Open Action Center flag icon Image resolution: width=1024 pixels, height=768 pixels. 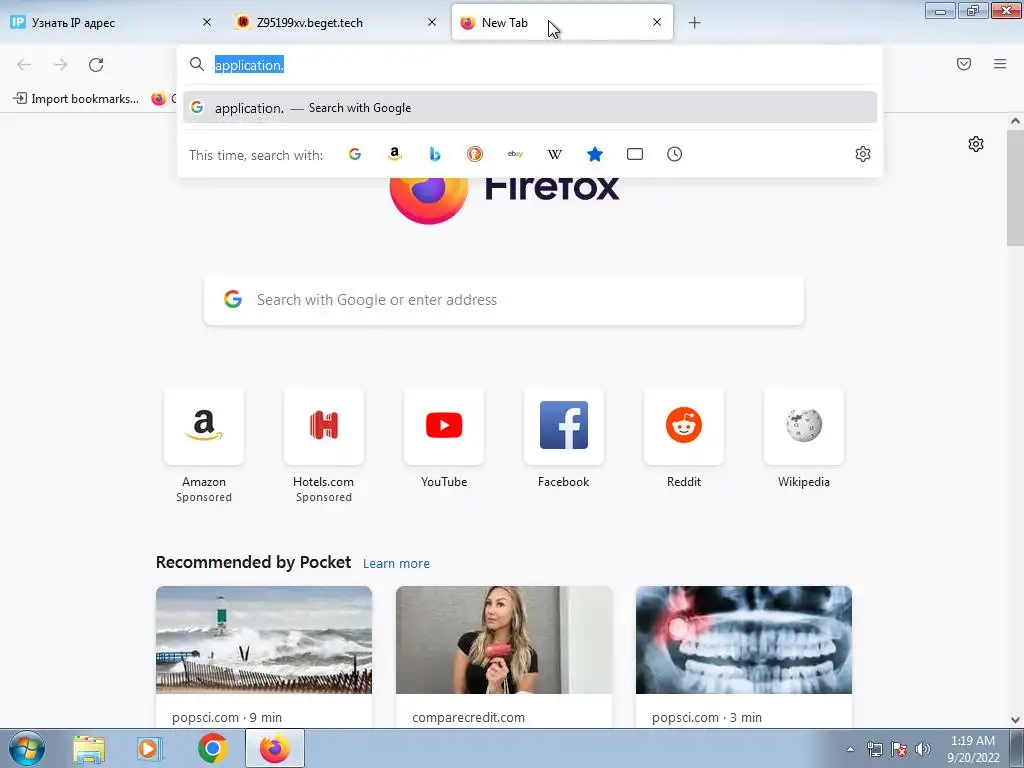tap(899, 749)
